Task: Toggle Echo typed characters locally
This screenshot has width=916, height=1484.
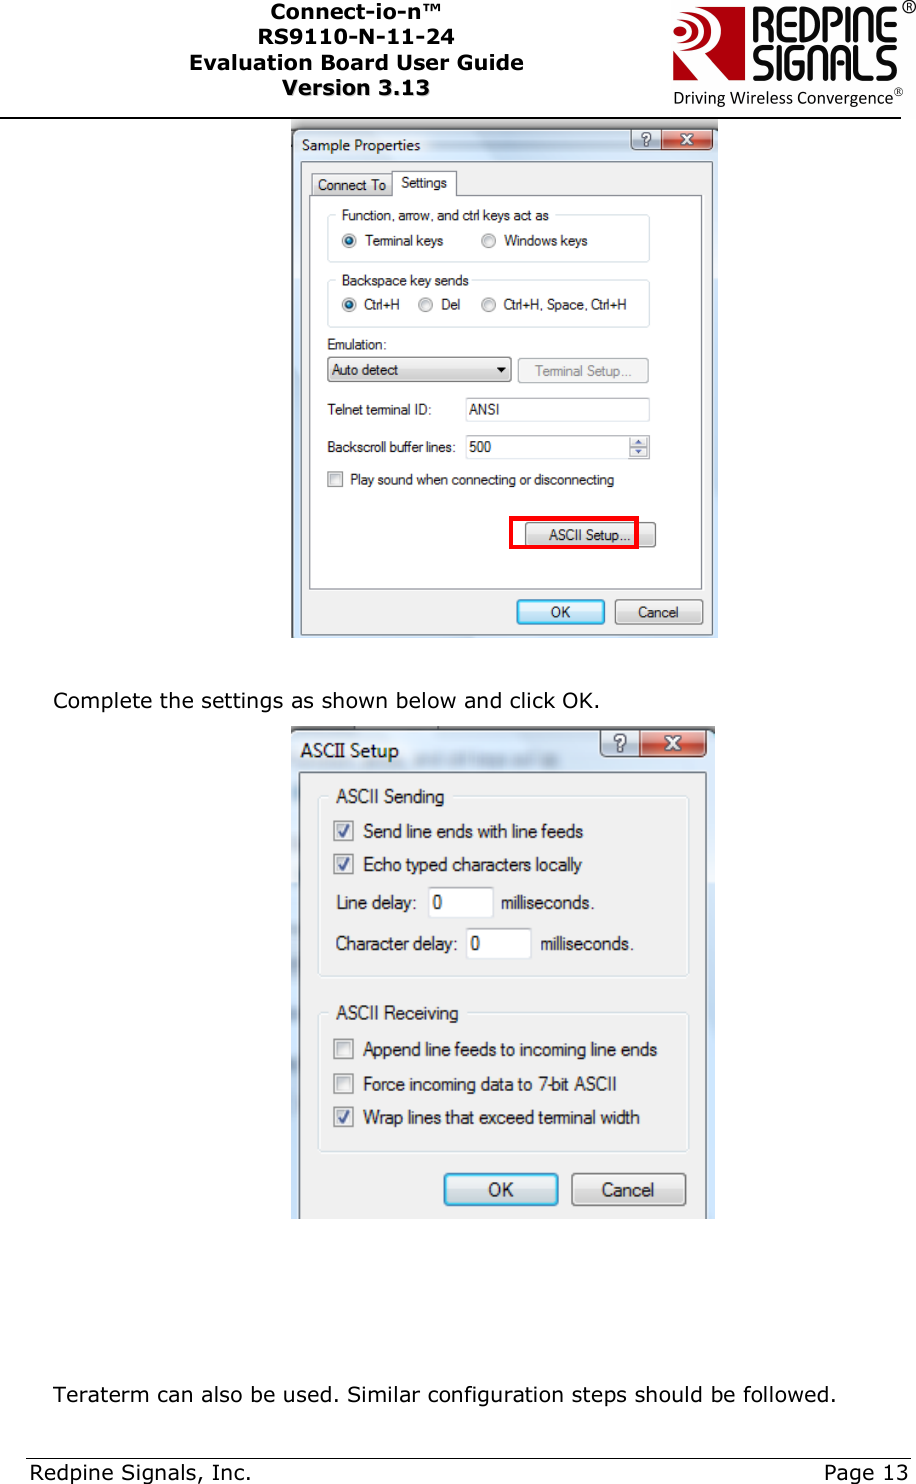Action: [x=344, y=864]
